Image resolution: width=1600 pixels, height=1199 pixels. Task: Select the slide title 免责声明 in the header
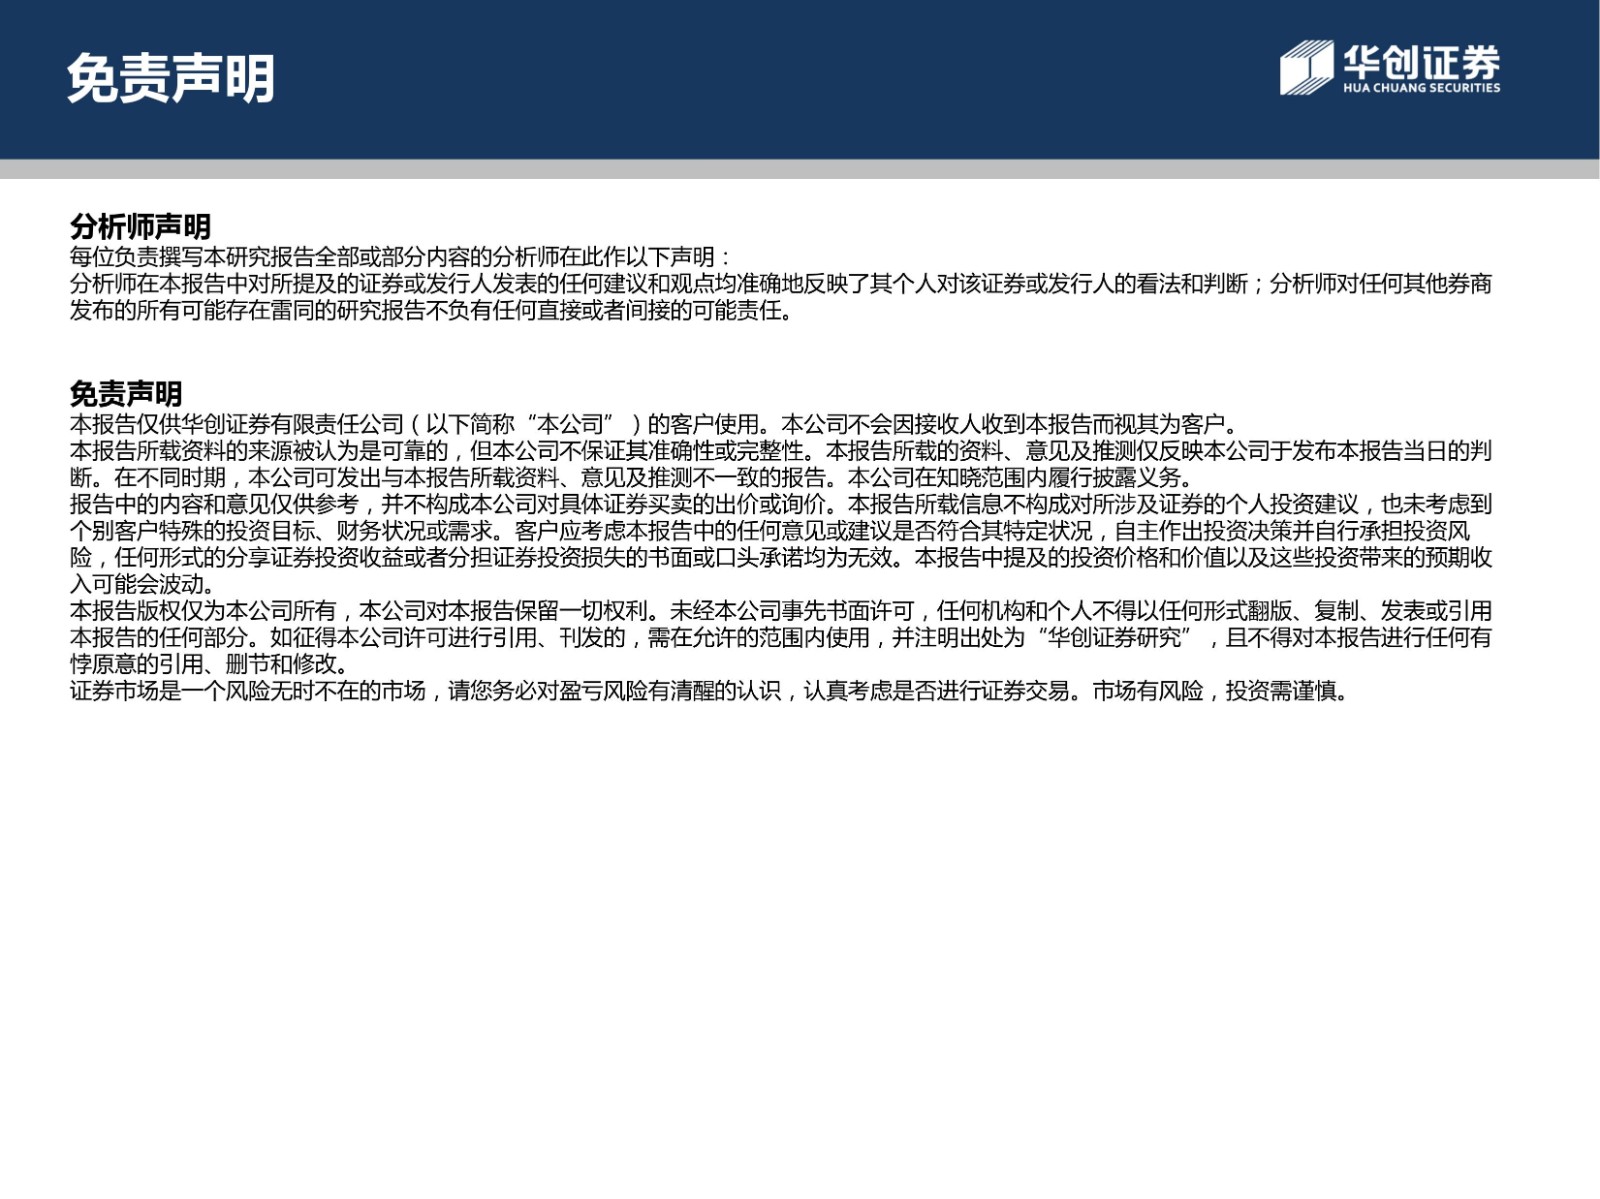(171, 78)
